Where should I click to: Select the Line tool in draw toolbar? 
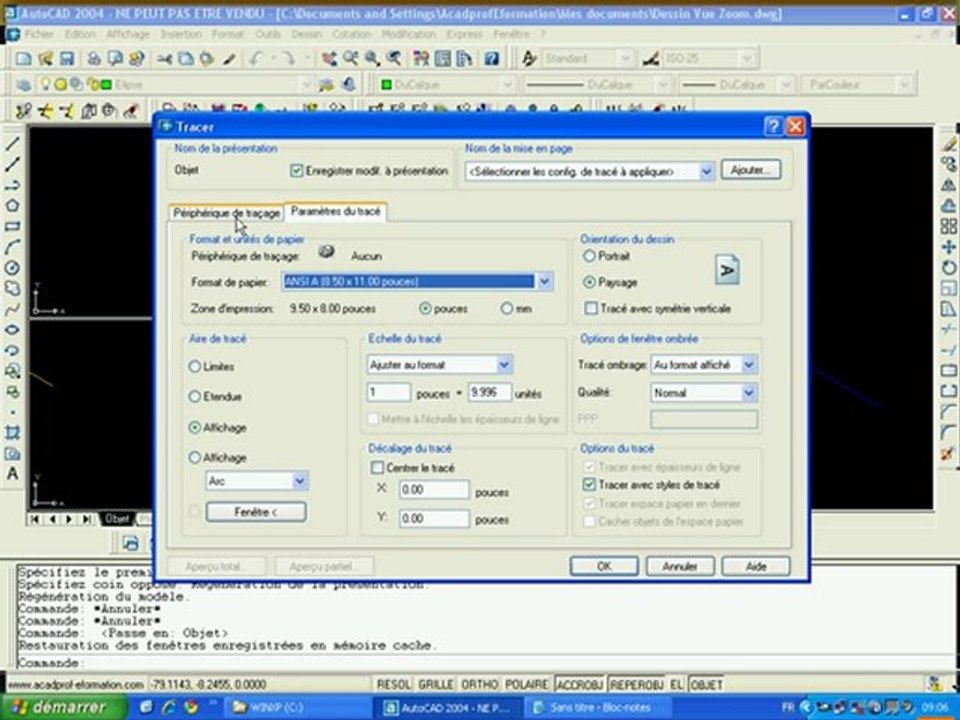point(12,144)
